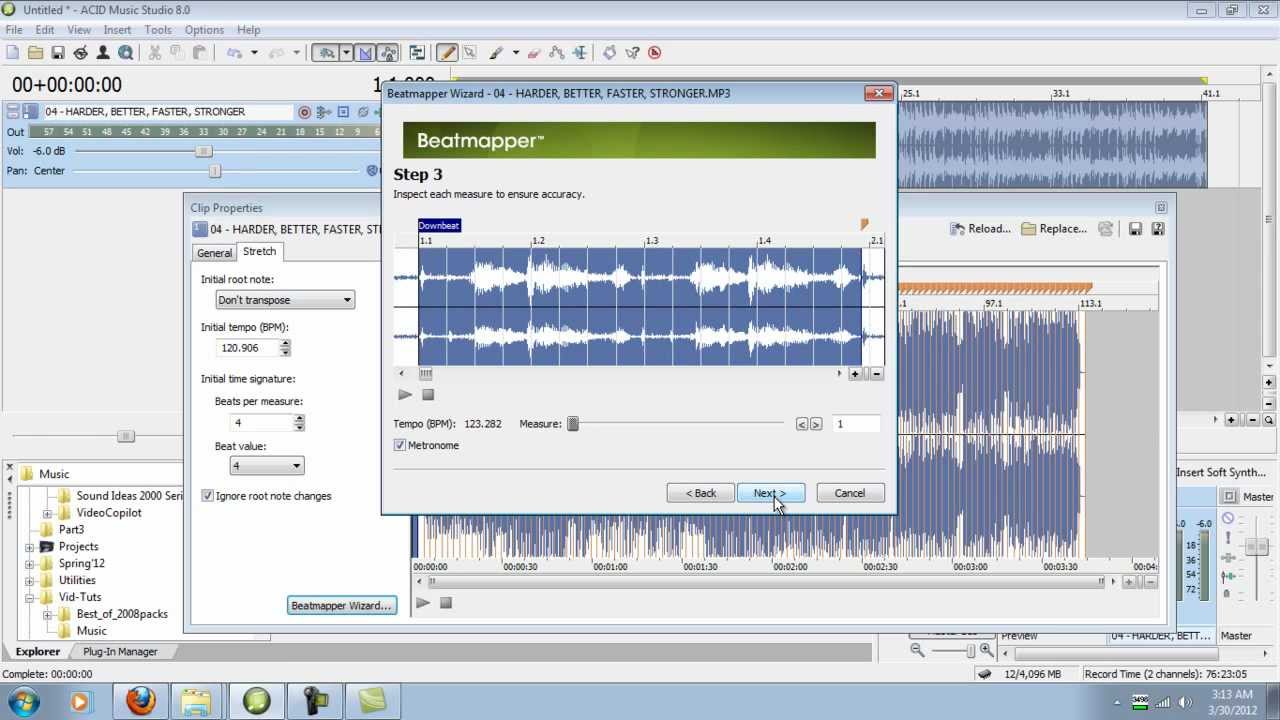Open Firefox from the taskbar
This screenshot has height=720, width=1280.
pyautogui.click(x=141, y=701)
